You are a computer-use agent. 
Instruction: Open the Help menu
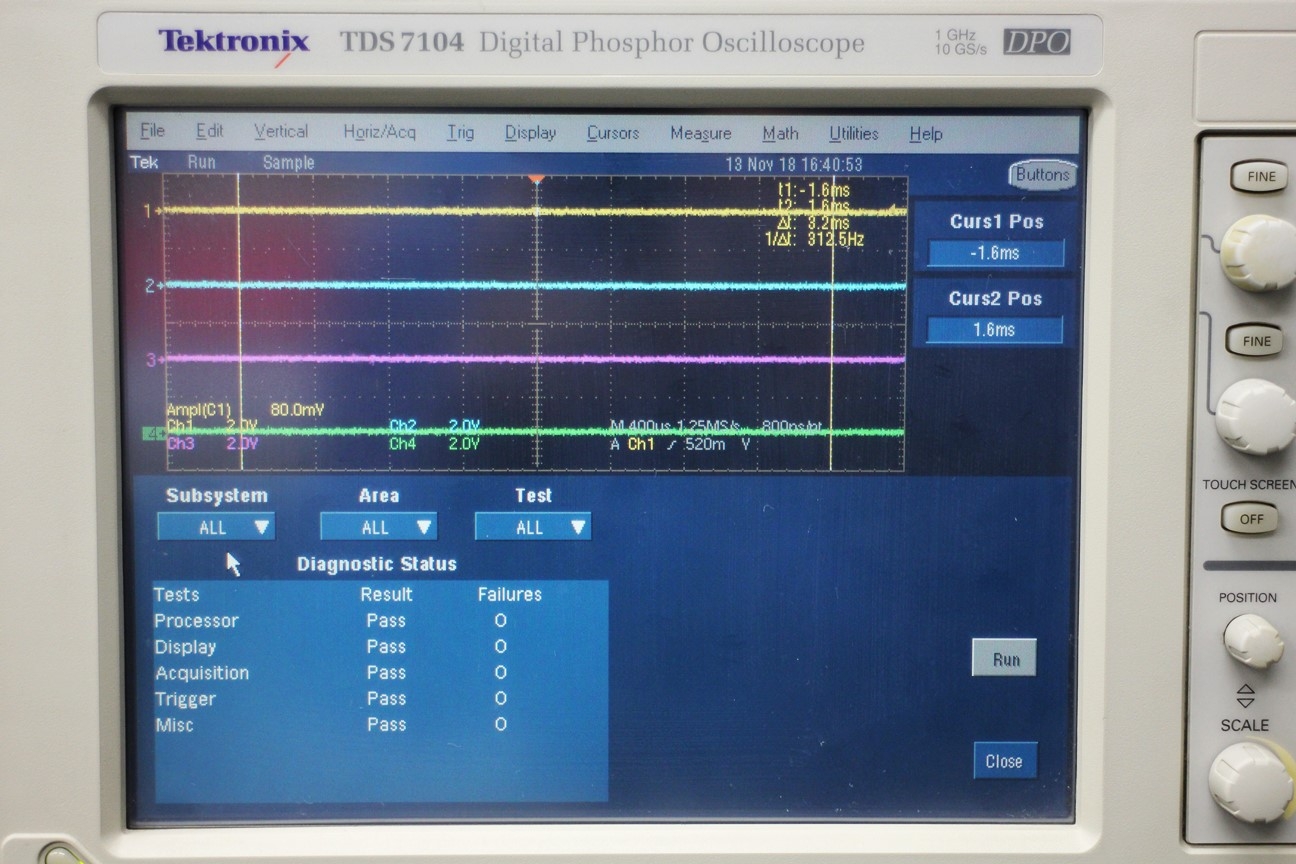925,134
